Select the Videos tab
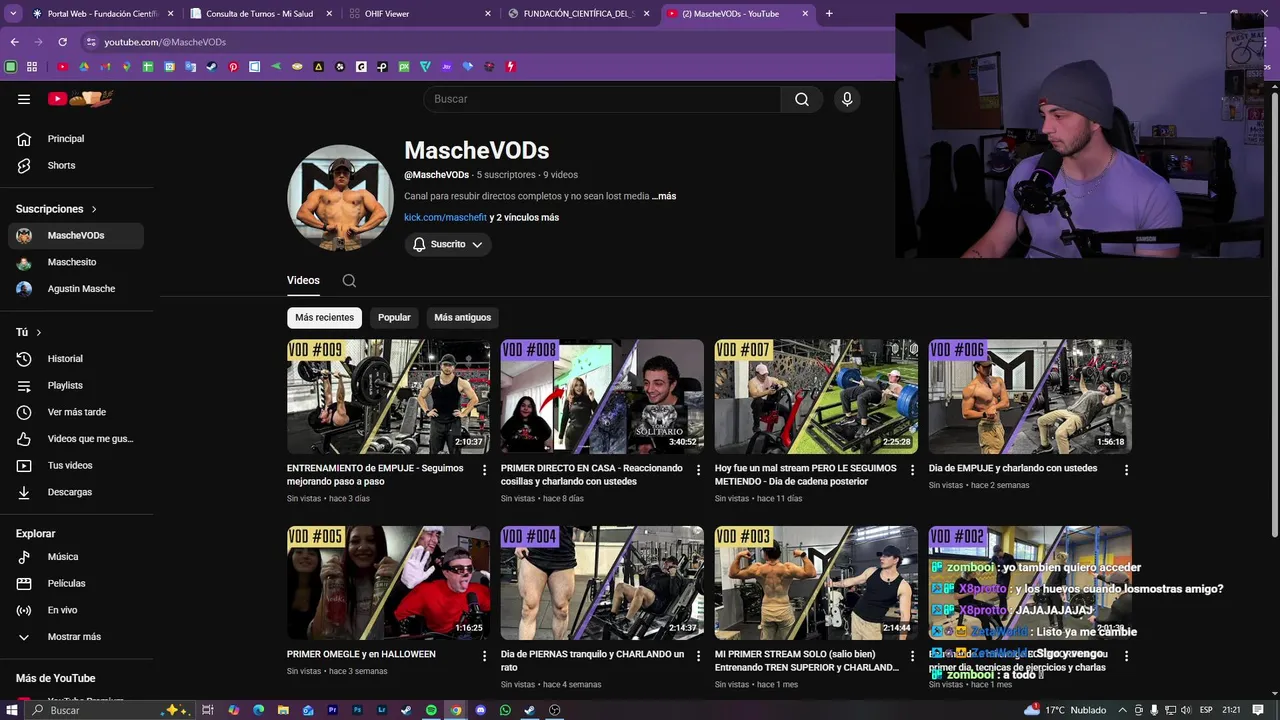Screen dimensions: 1280x720 pyautogui.click(x=303, y=281)
